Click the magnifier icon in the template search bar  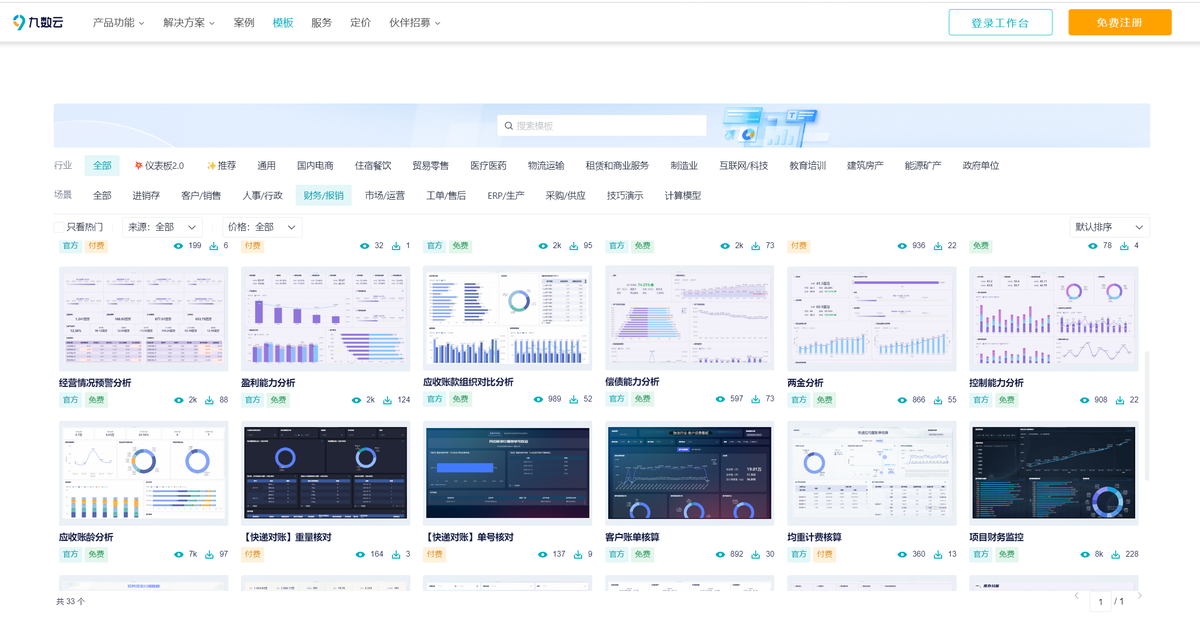coord(511,125)
